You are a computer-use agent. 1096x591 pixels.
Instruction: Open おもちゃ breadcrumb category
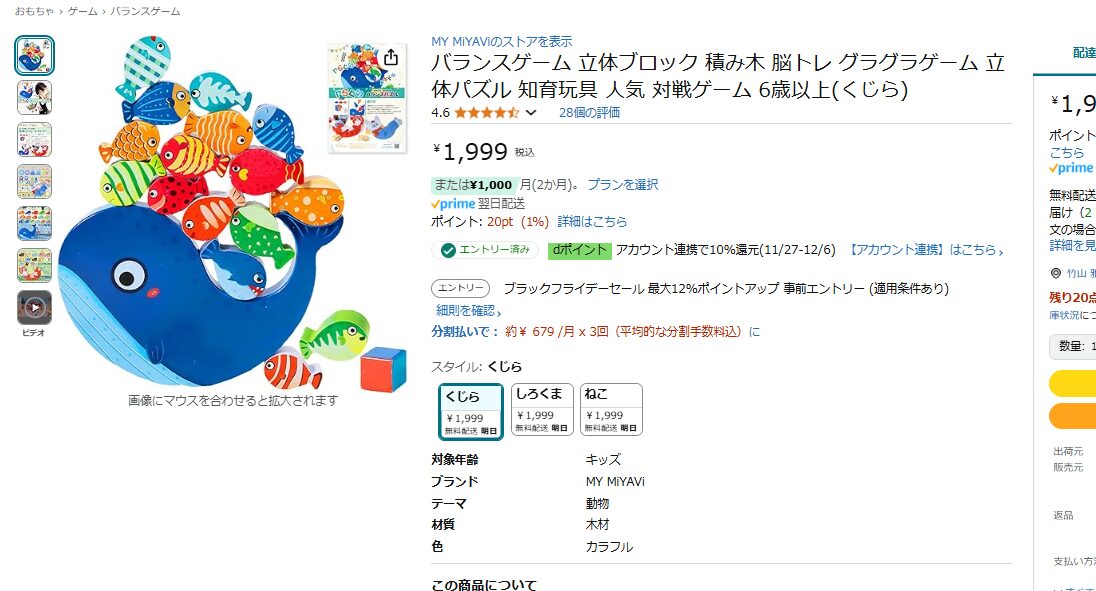[x=35, y=11]
